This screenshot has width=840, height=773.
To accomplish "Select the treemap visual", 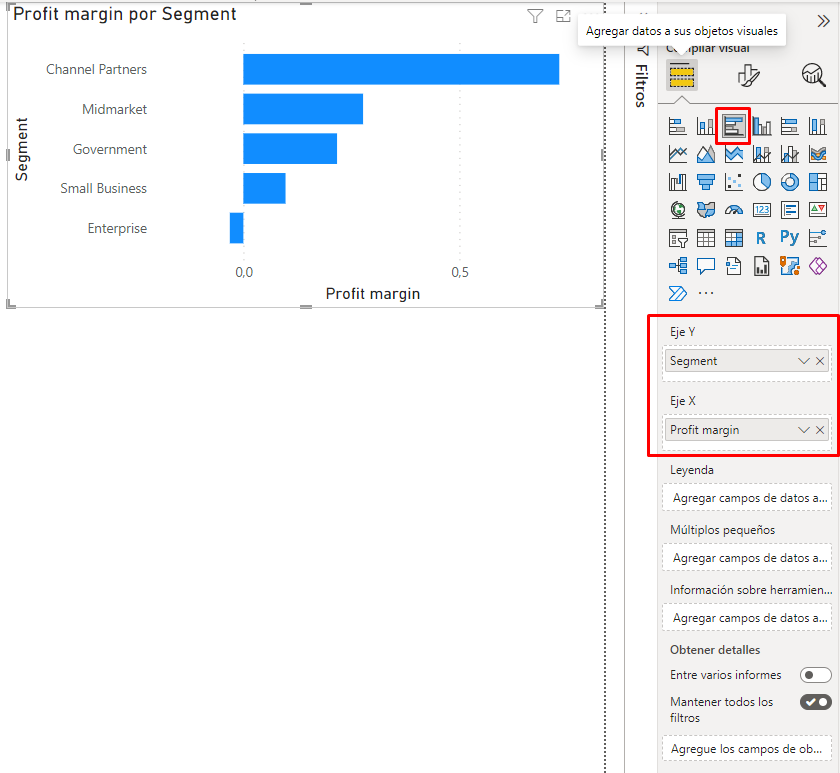I will coord(818,182).
